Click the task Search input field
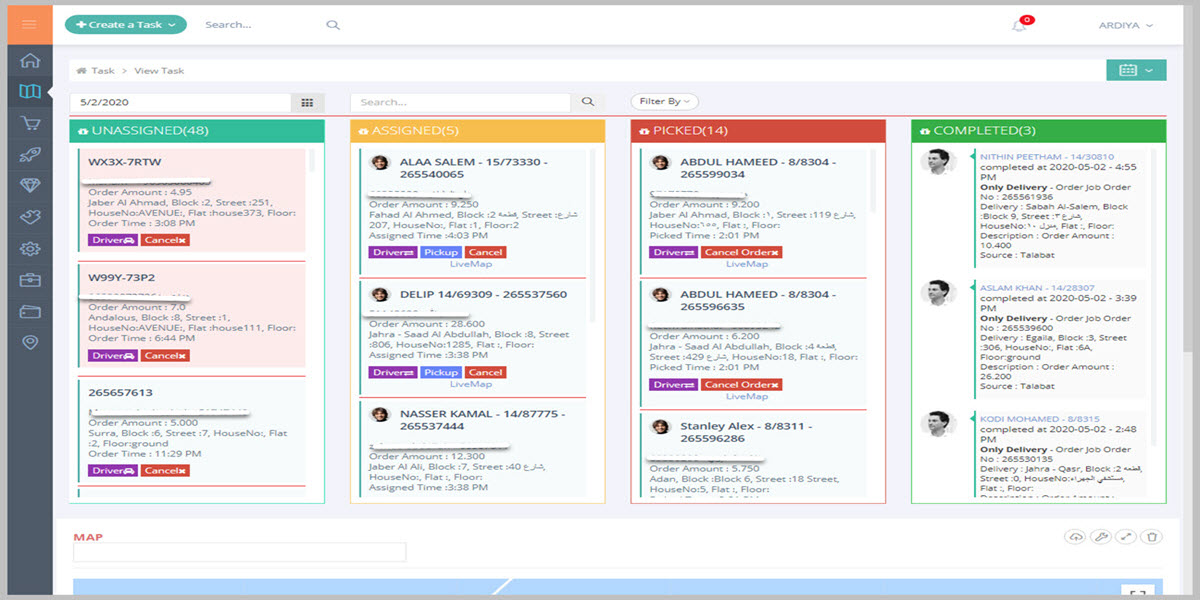The width and height of the screenshot is (1200, 600). [460, 102]
